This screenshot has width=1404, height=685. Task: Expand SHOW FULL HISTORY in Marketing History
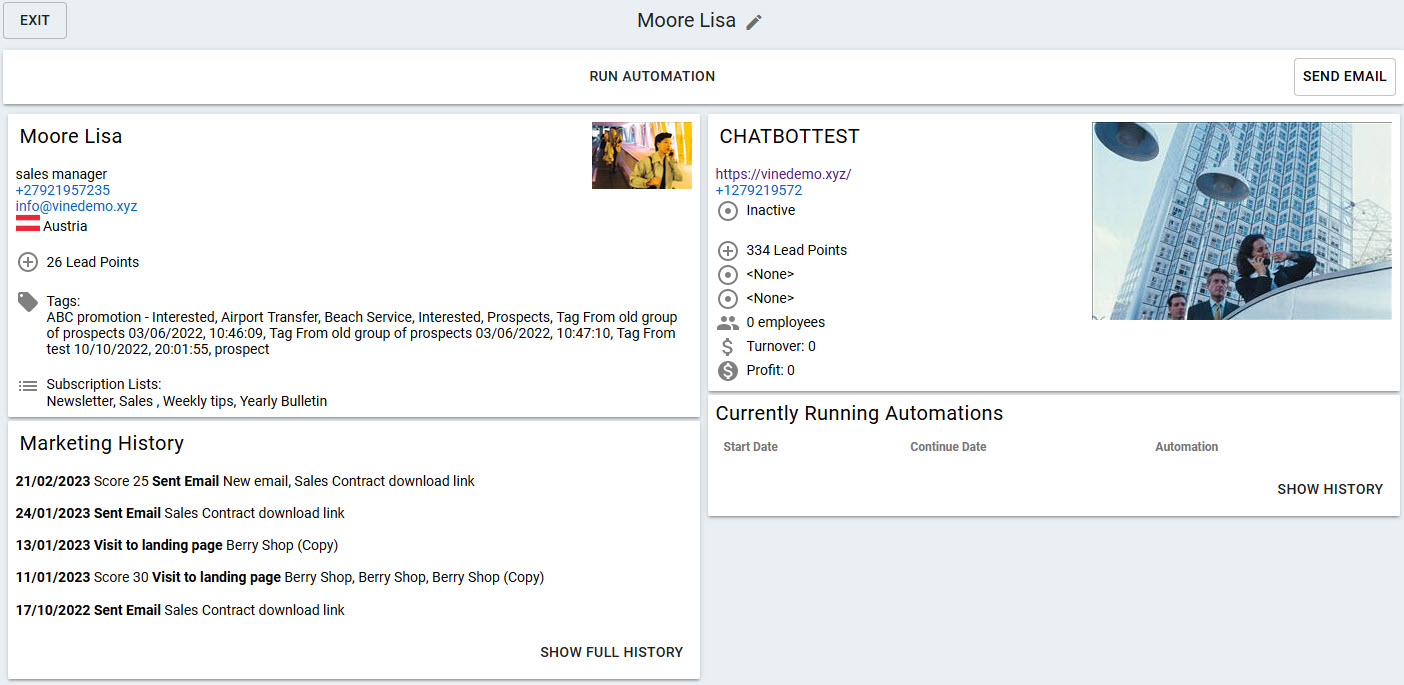(611, 652)
